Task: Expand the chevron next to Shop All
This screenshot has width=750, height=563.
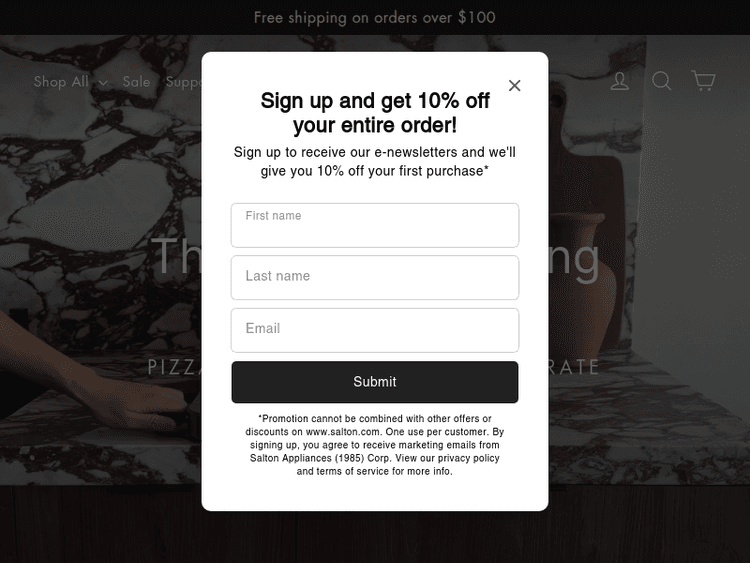Action: point(103,83)
